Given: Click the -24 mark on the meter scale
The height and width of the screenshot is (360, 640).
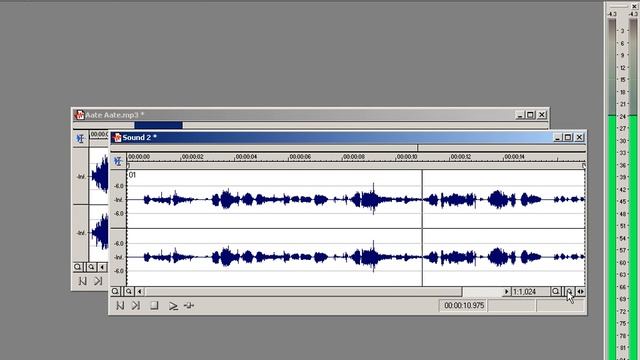Looking at the screenshot, I should click(x=622, y=116).
